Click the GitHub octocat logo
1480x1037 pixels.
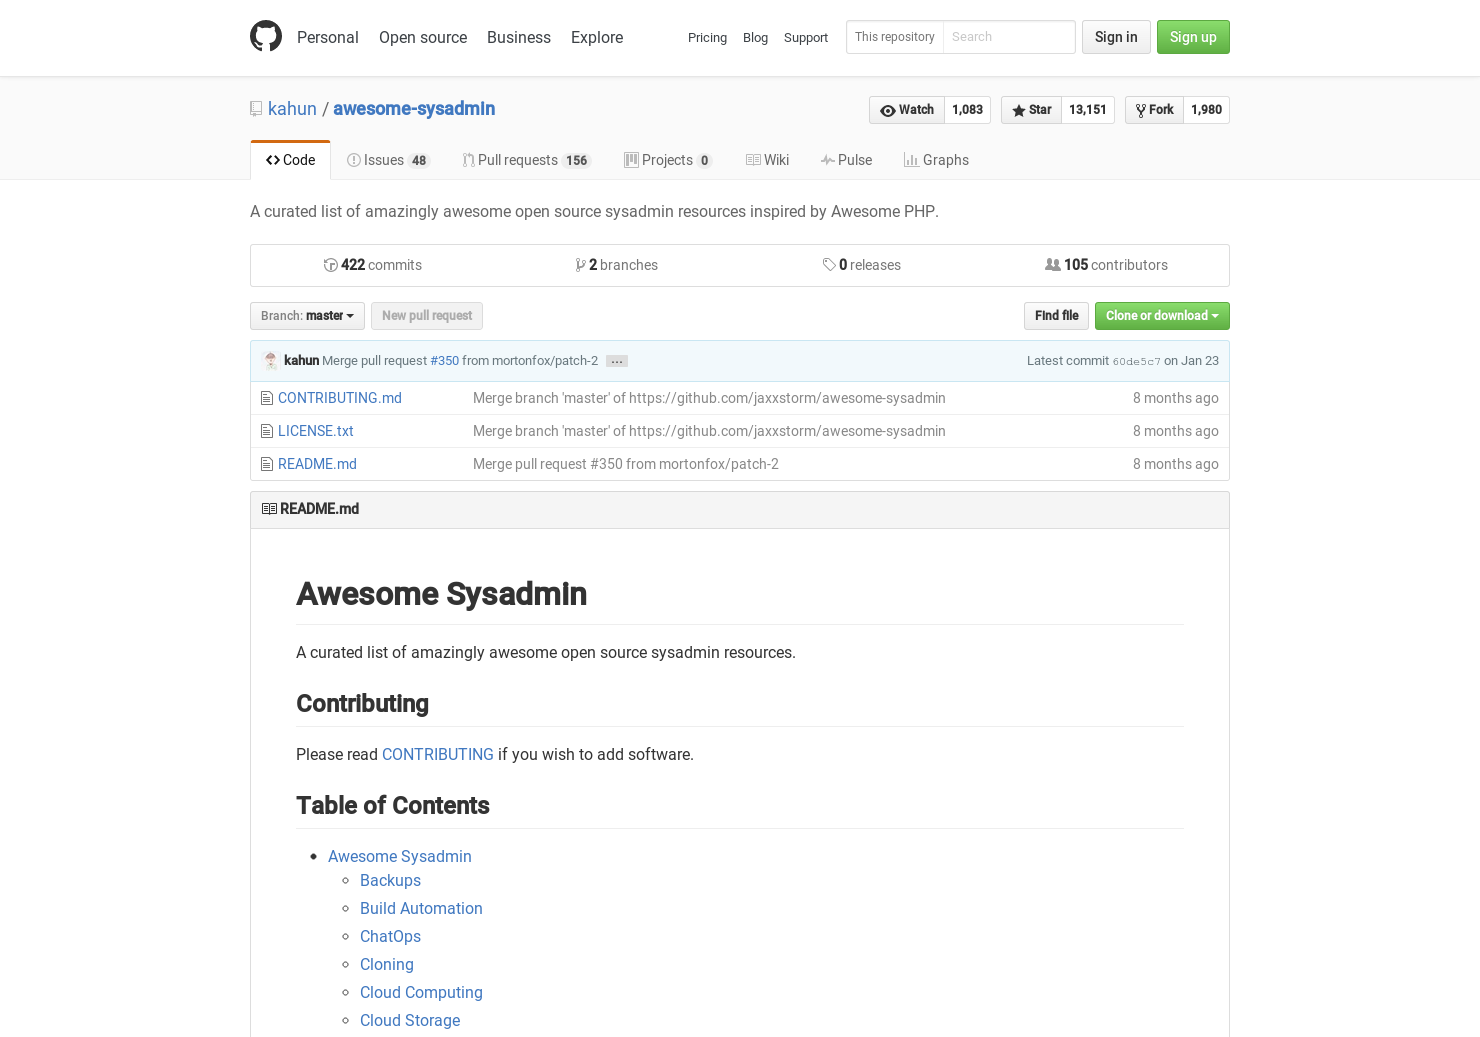pos(266,36)
